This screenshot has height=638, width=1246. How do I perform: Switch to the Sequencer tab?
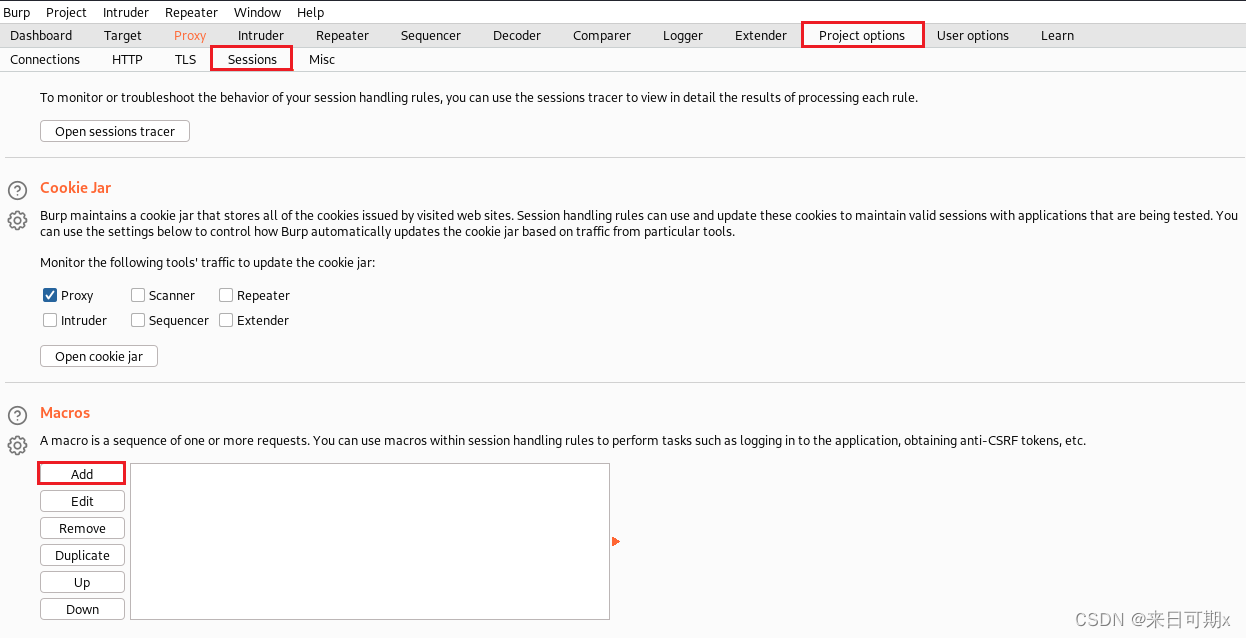(431, 35)
